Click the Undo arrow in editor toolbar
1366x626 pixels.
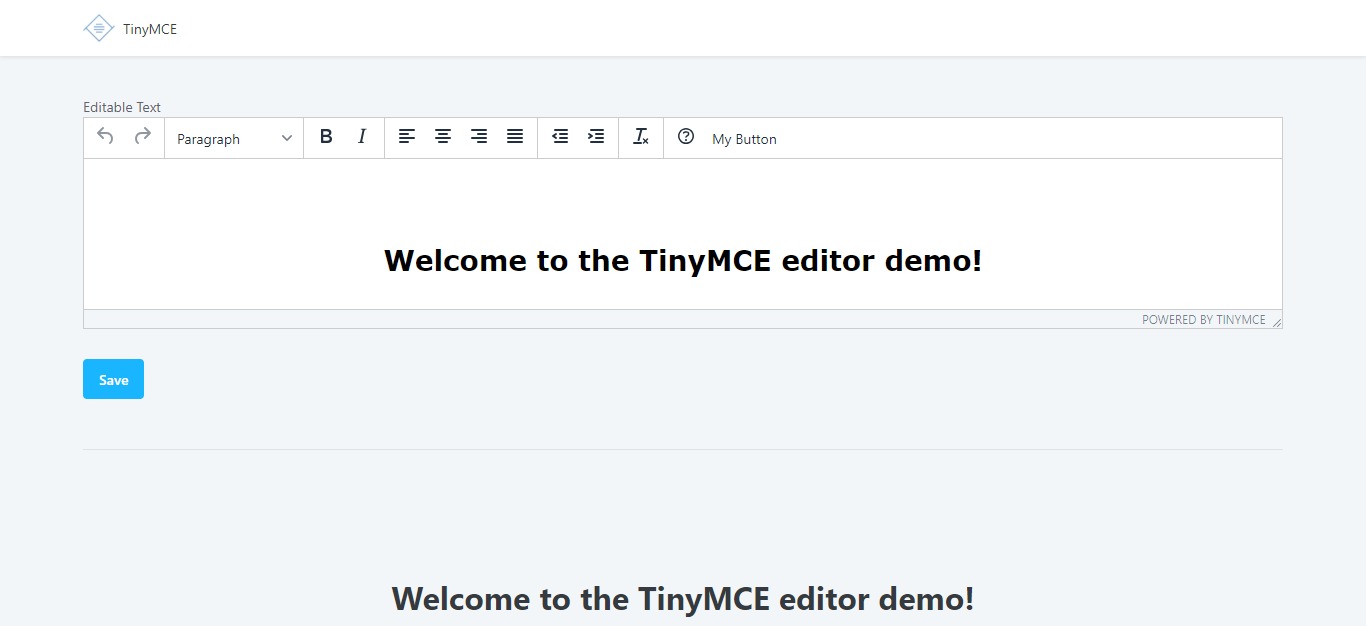pos(105,137)
